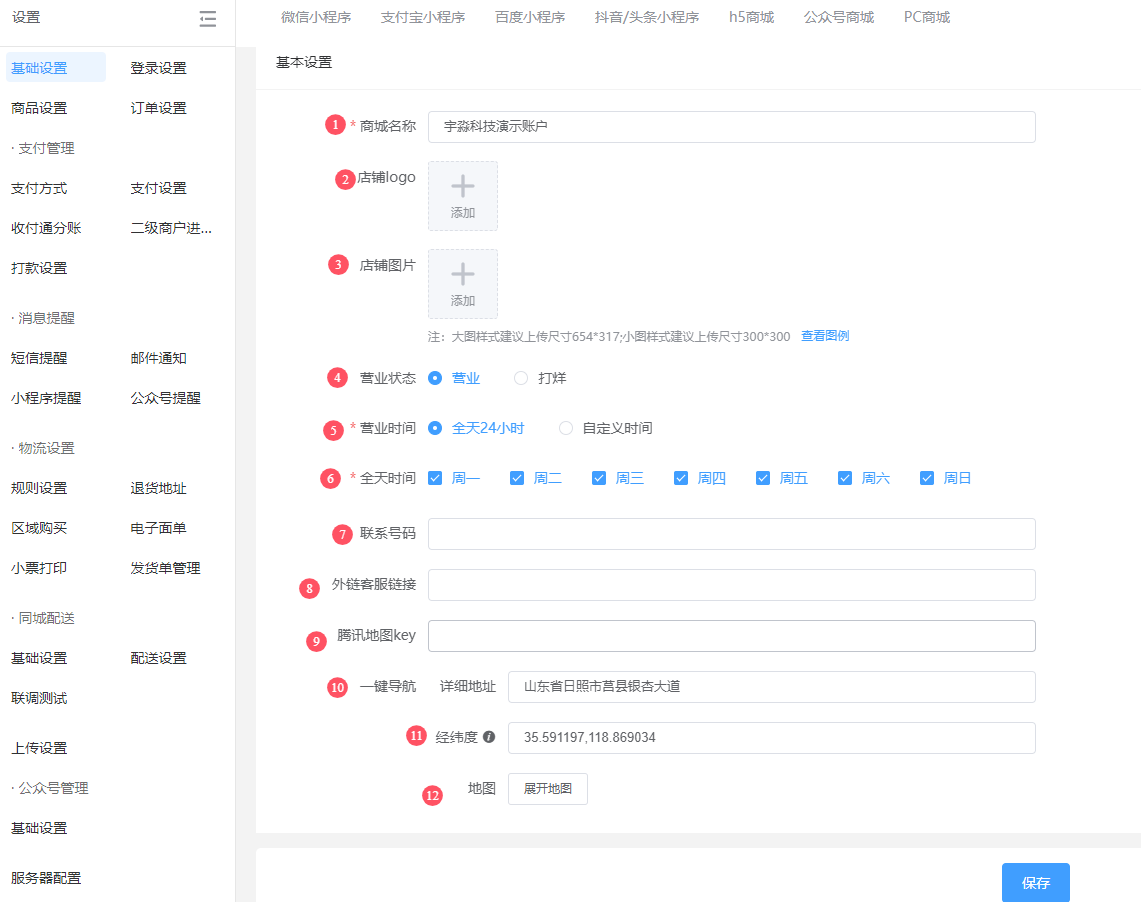Open 基础设置 under 同城配送
Image resolution: width=1141 pixels, height=902 pixels.
click(39, 658)
